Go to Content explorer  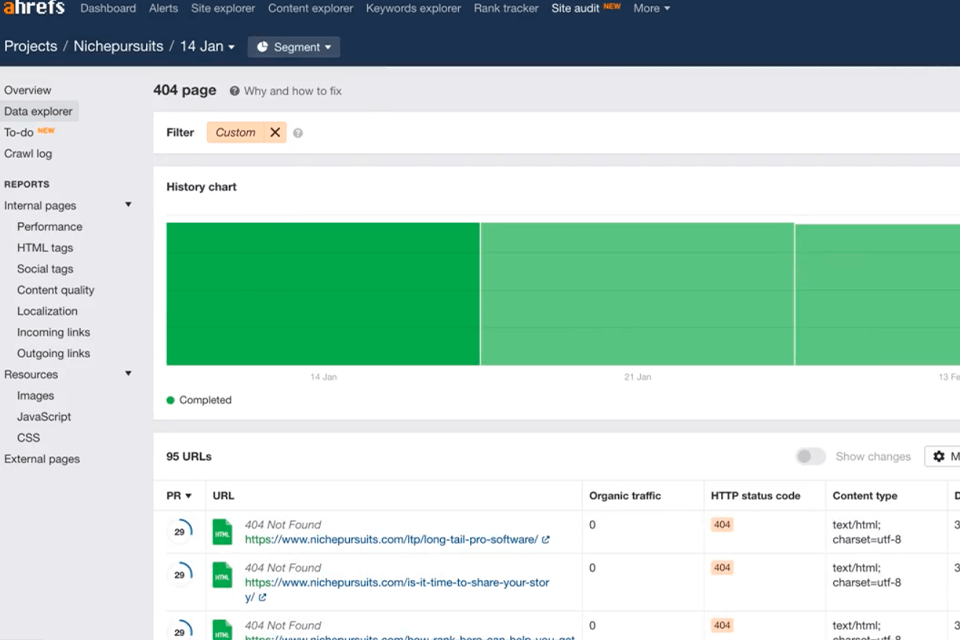click(310, 9)
